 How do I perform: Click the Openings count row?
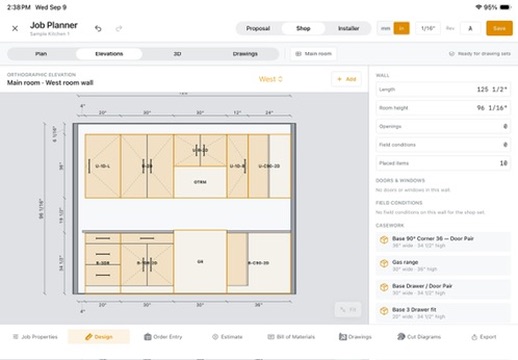pyautogui.click(x=443, y=126)
